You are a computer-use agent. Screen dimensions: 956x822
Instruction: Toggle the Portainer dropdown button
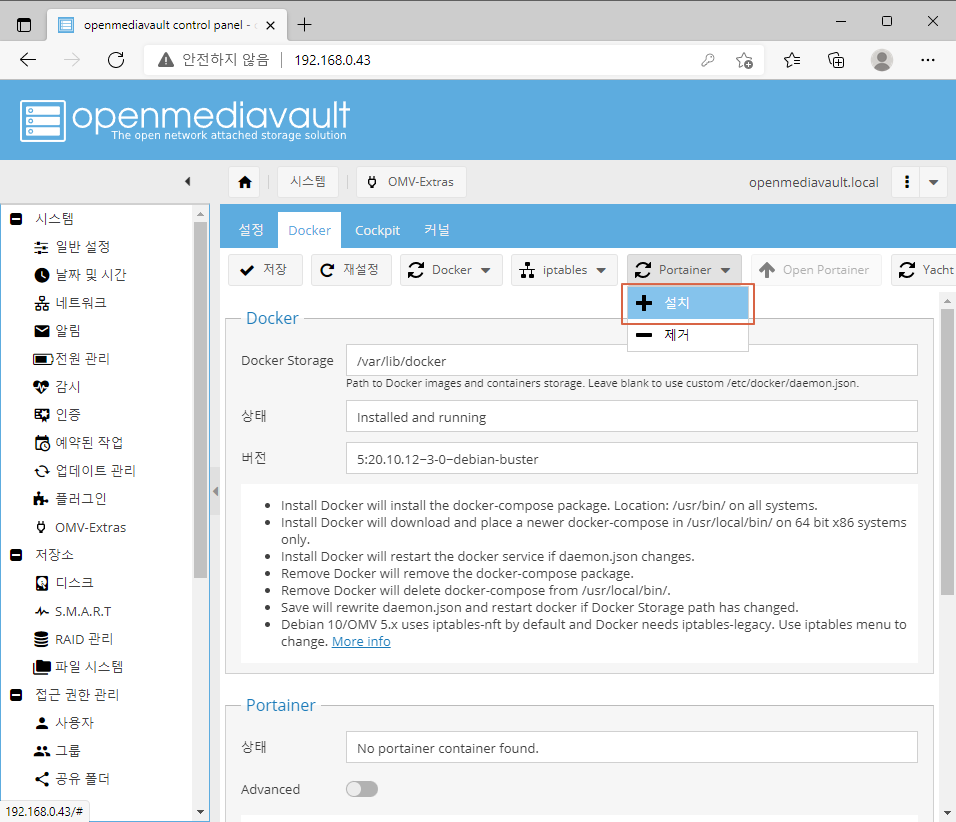tap(684, 270)
